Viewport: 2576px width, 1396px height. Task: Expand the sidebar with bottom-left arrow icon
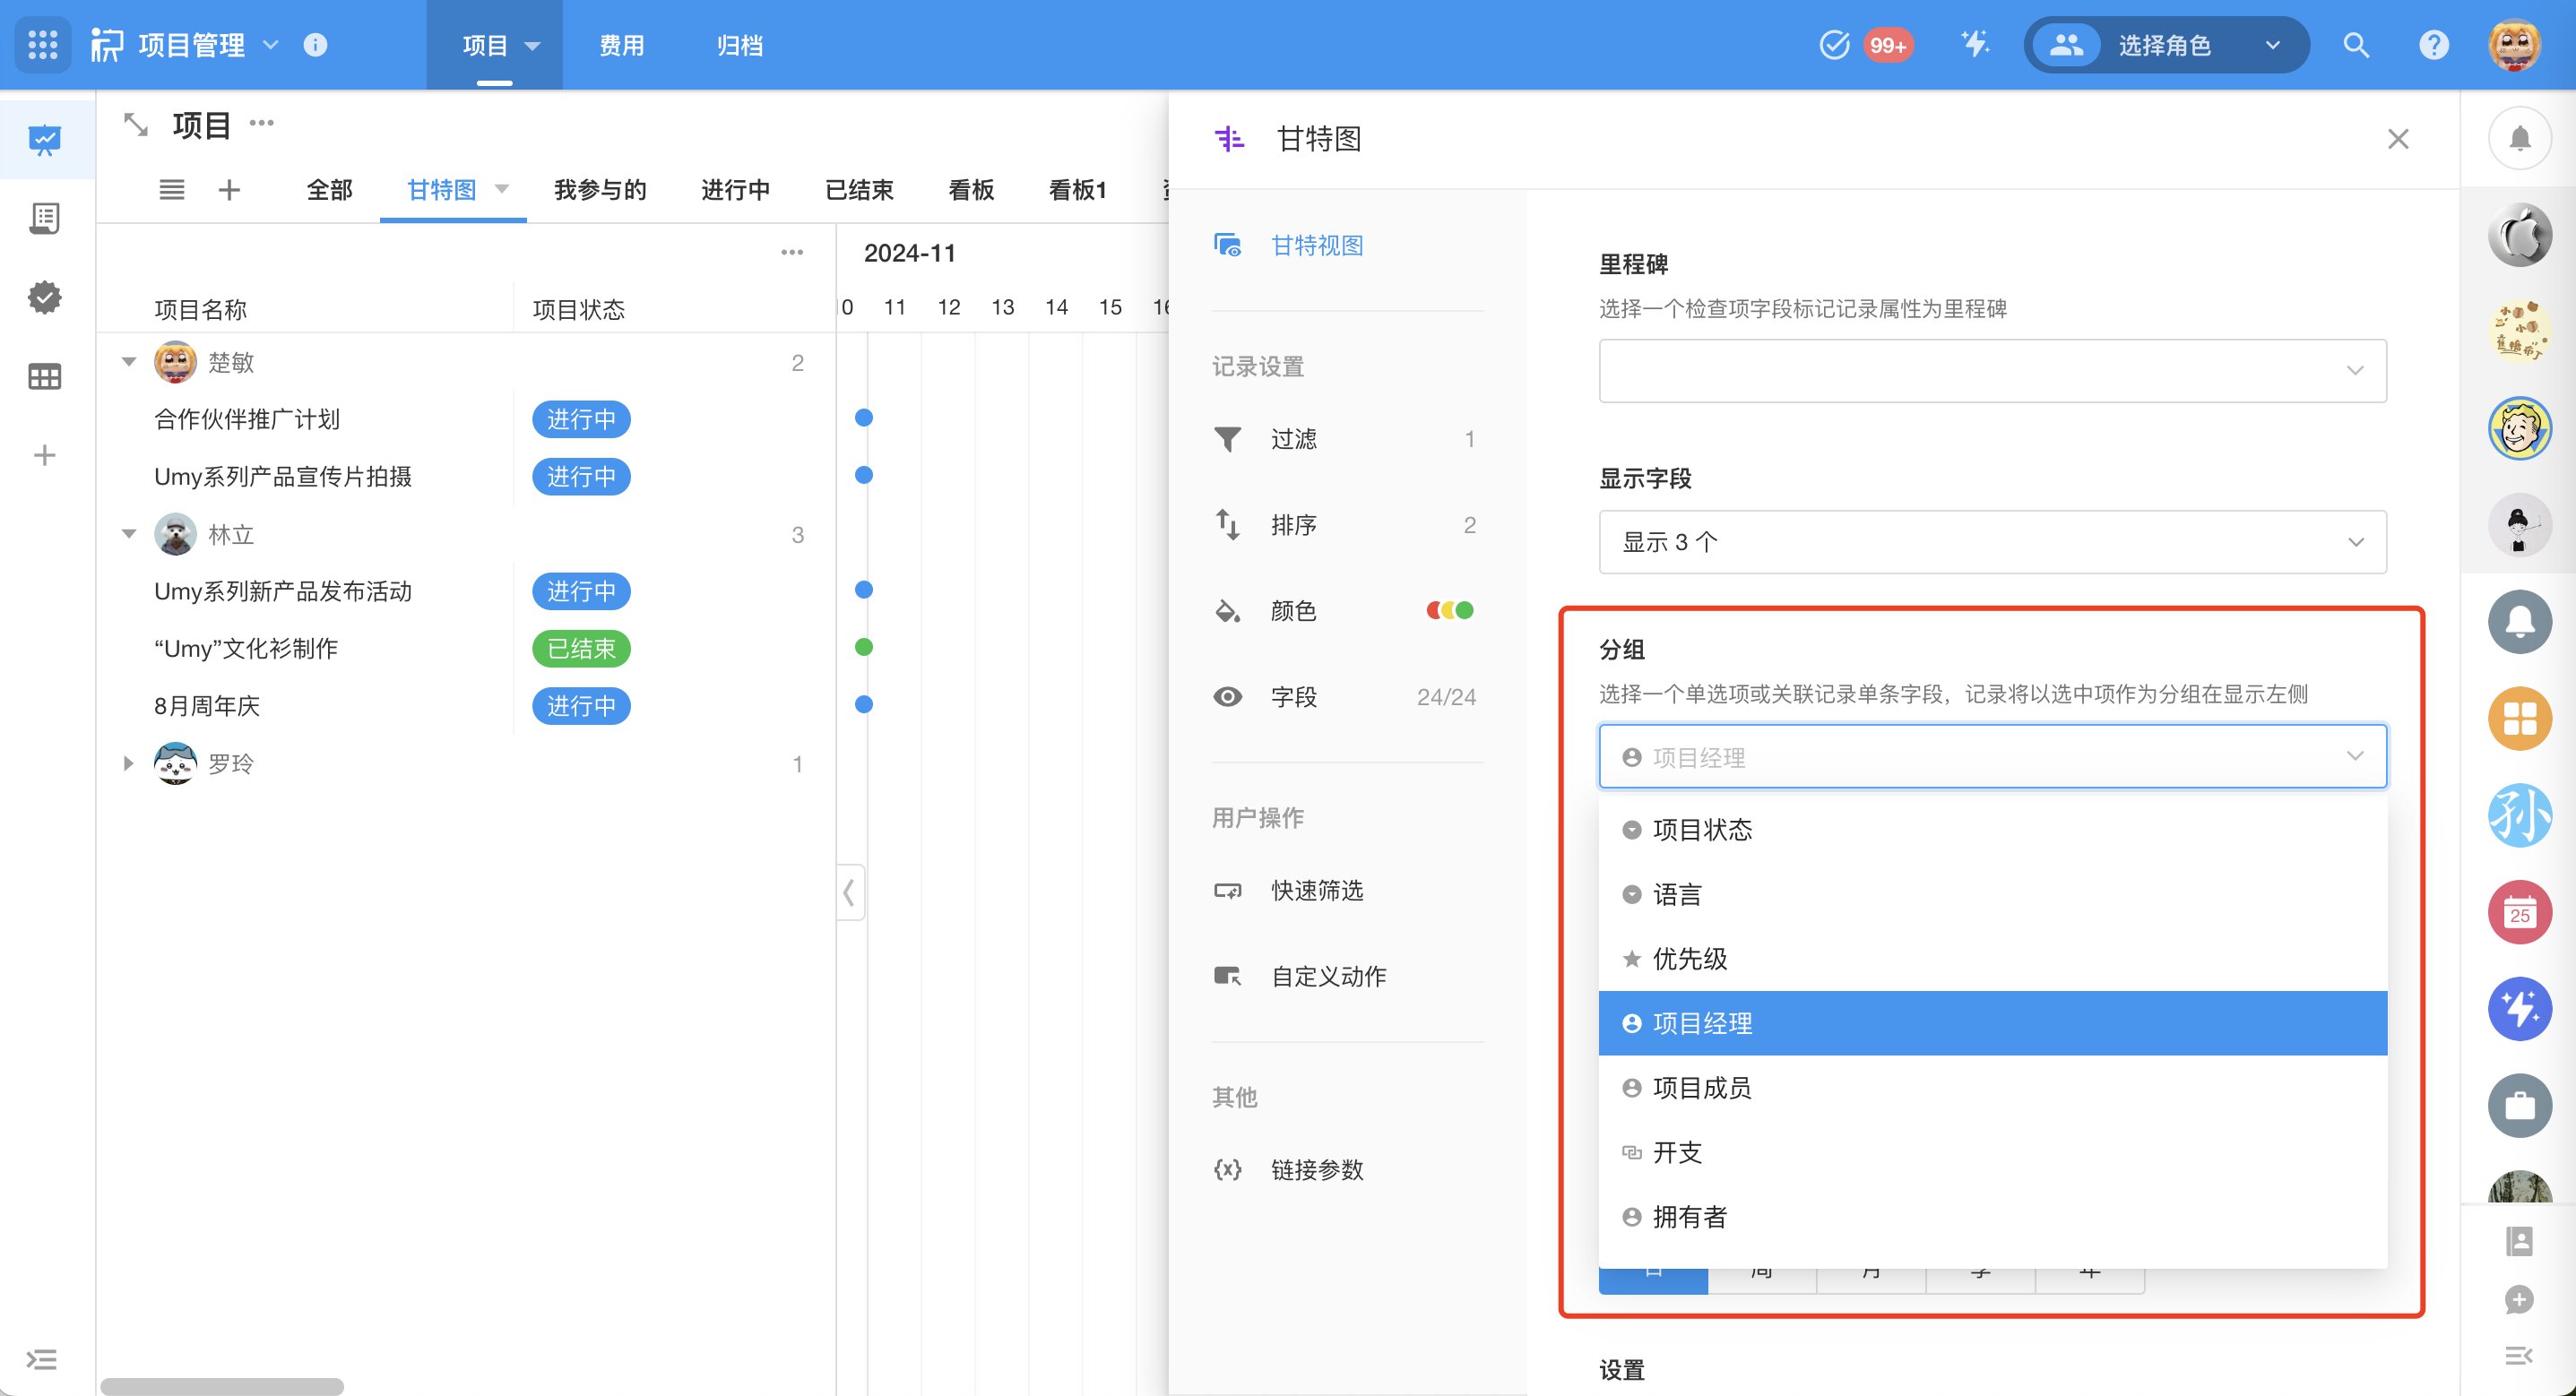(x=41, y=1359)
